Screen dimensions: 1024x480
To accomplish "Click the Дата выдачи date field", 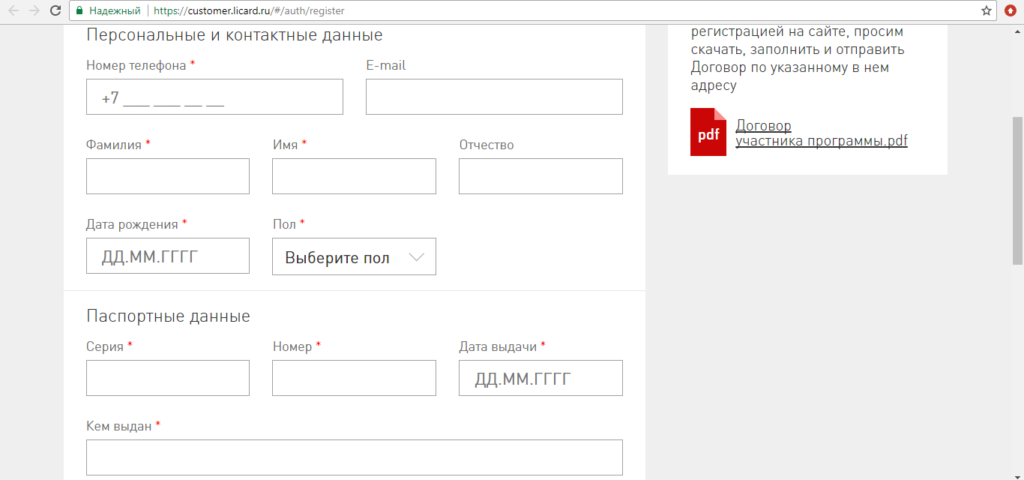I will point(540,378).
